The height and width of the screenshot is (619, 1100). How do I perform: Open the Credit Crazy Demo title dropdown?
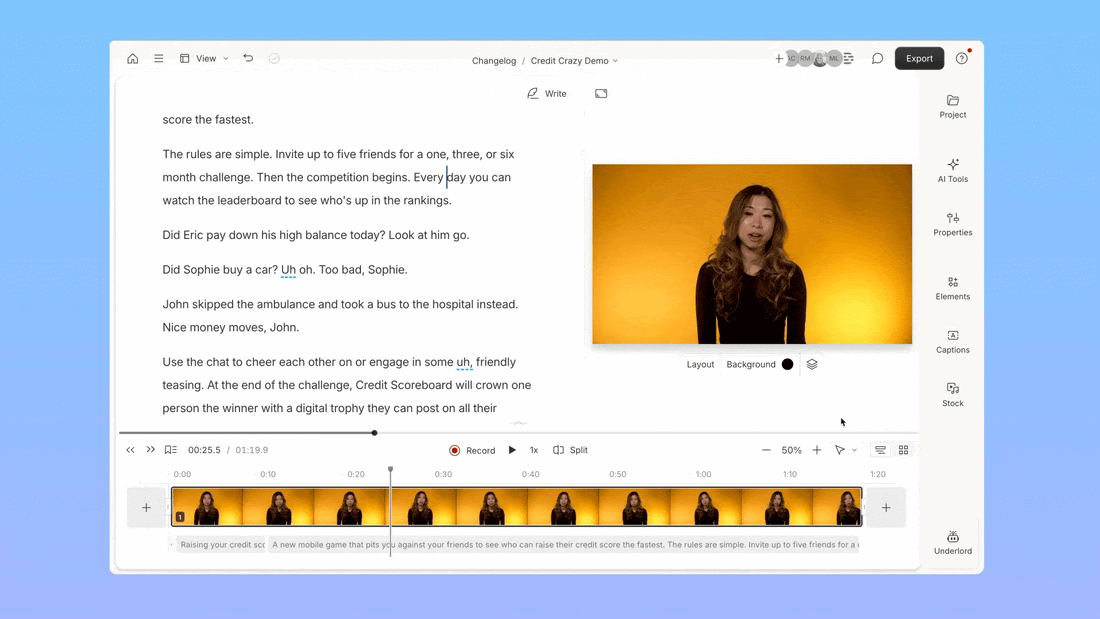[574, 61]
